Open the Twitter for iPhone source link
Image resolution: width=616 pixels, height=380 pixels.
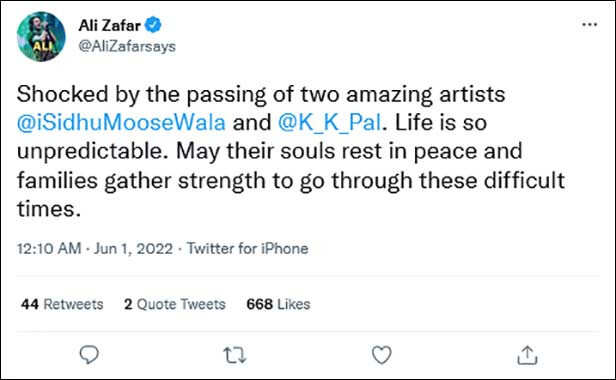point(247,249)
